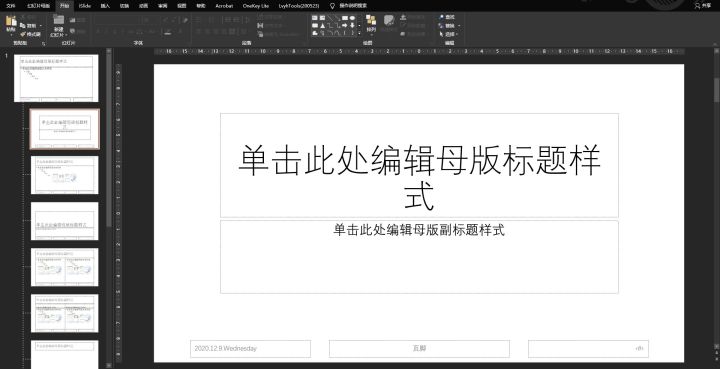The height and width of the screenshot is (369, 720).
Task: Switch to the Acrobat tab
Action: [224, 6]
